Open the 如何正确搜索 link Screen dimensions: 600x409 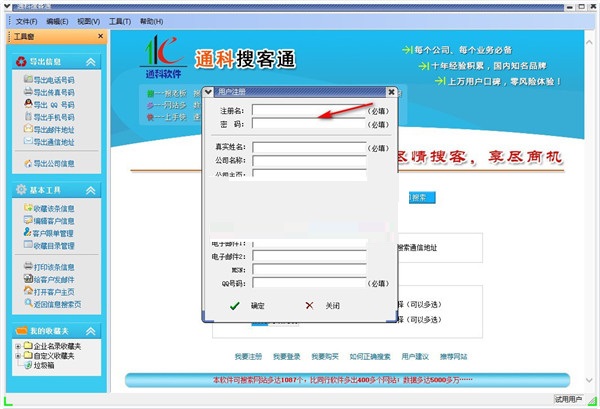[370, 357]
